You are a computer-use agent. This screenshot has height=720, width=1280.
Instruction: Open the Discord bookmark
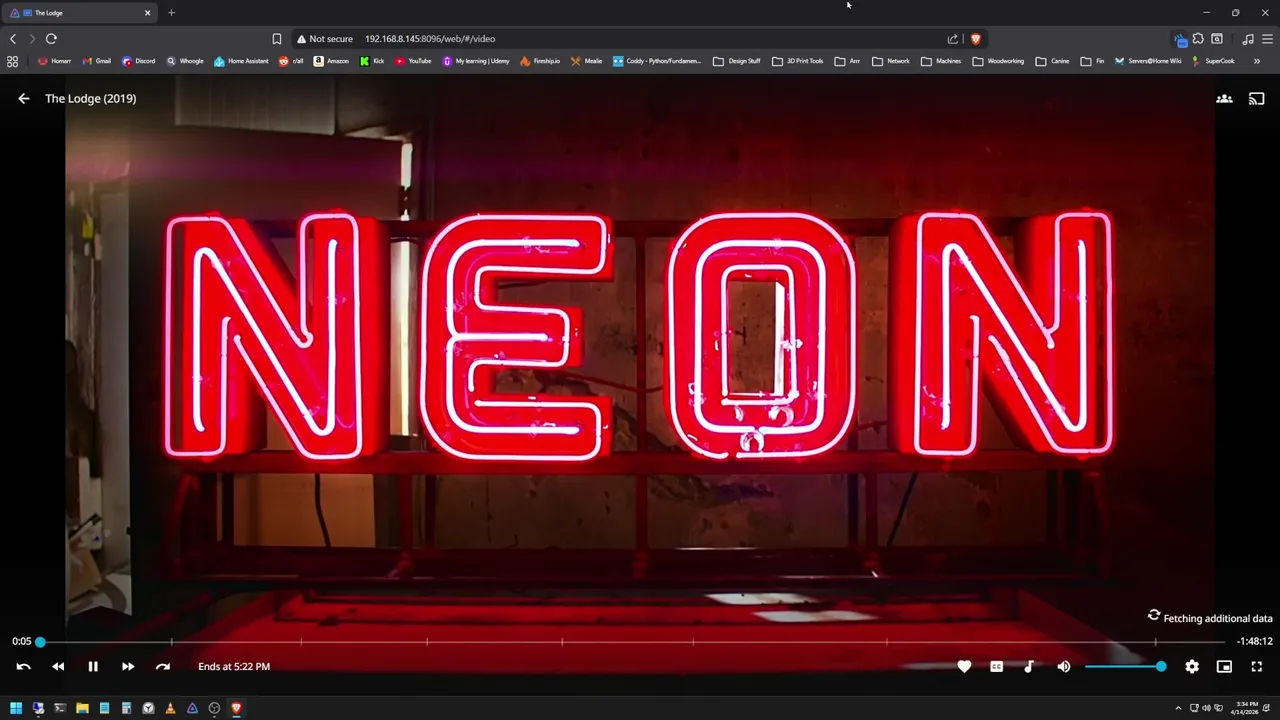[138, 61]
